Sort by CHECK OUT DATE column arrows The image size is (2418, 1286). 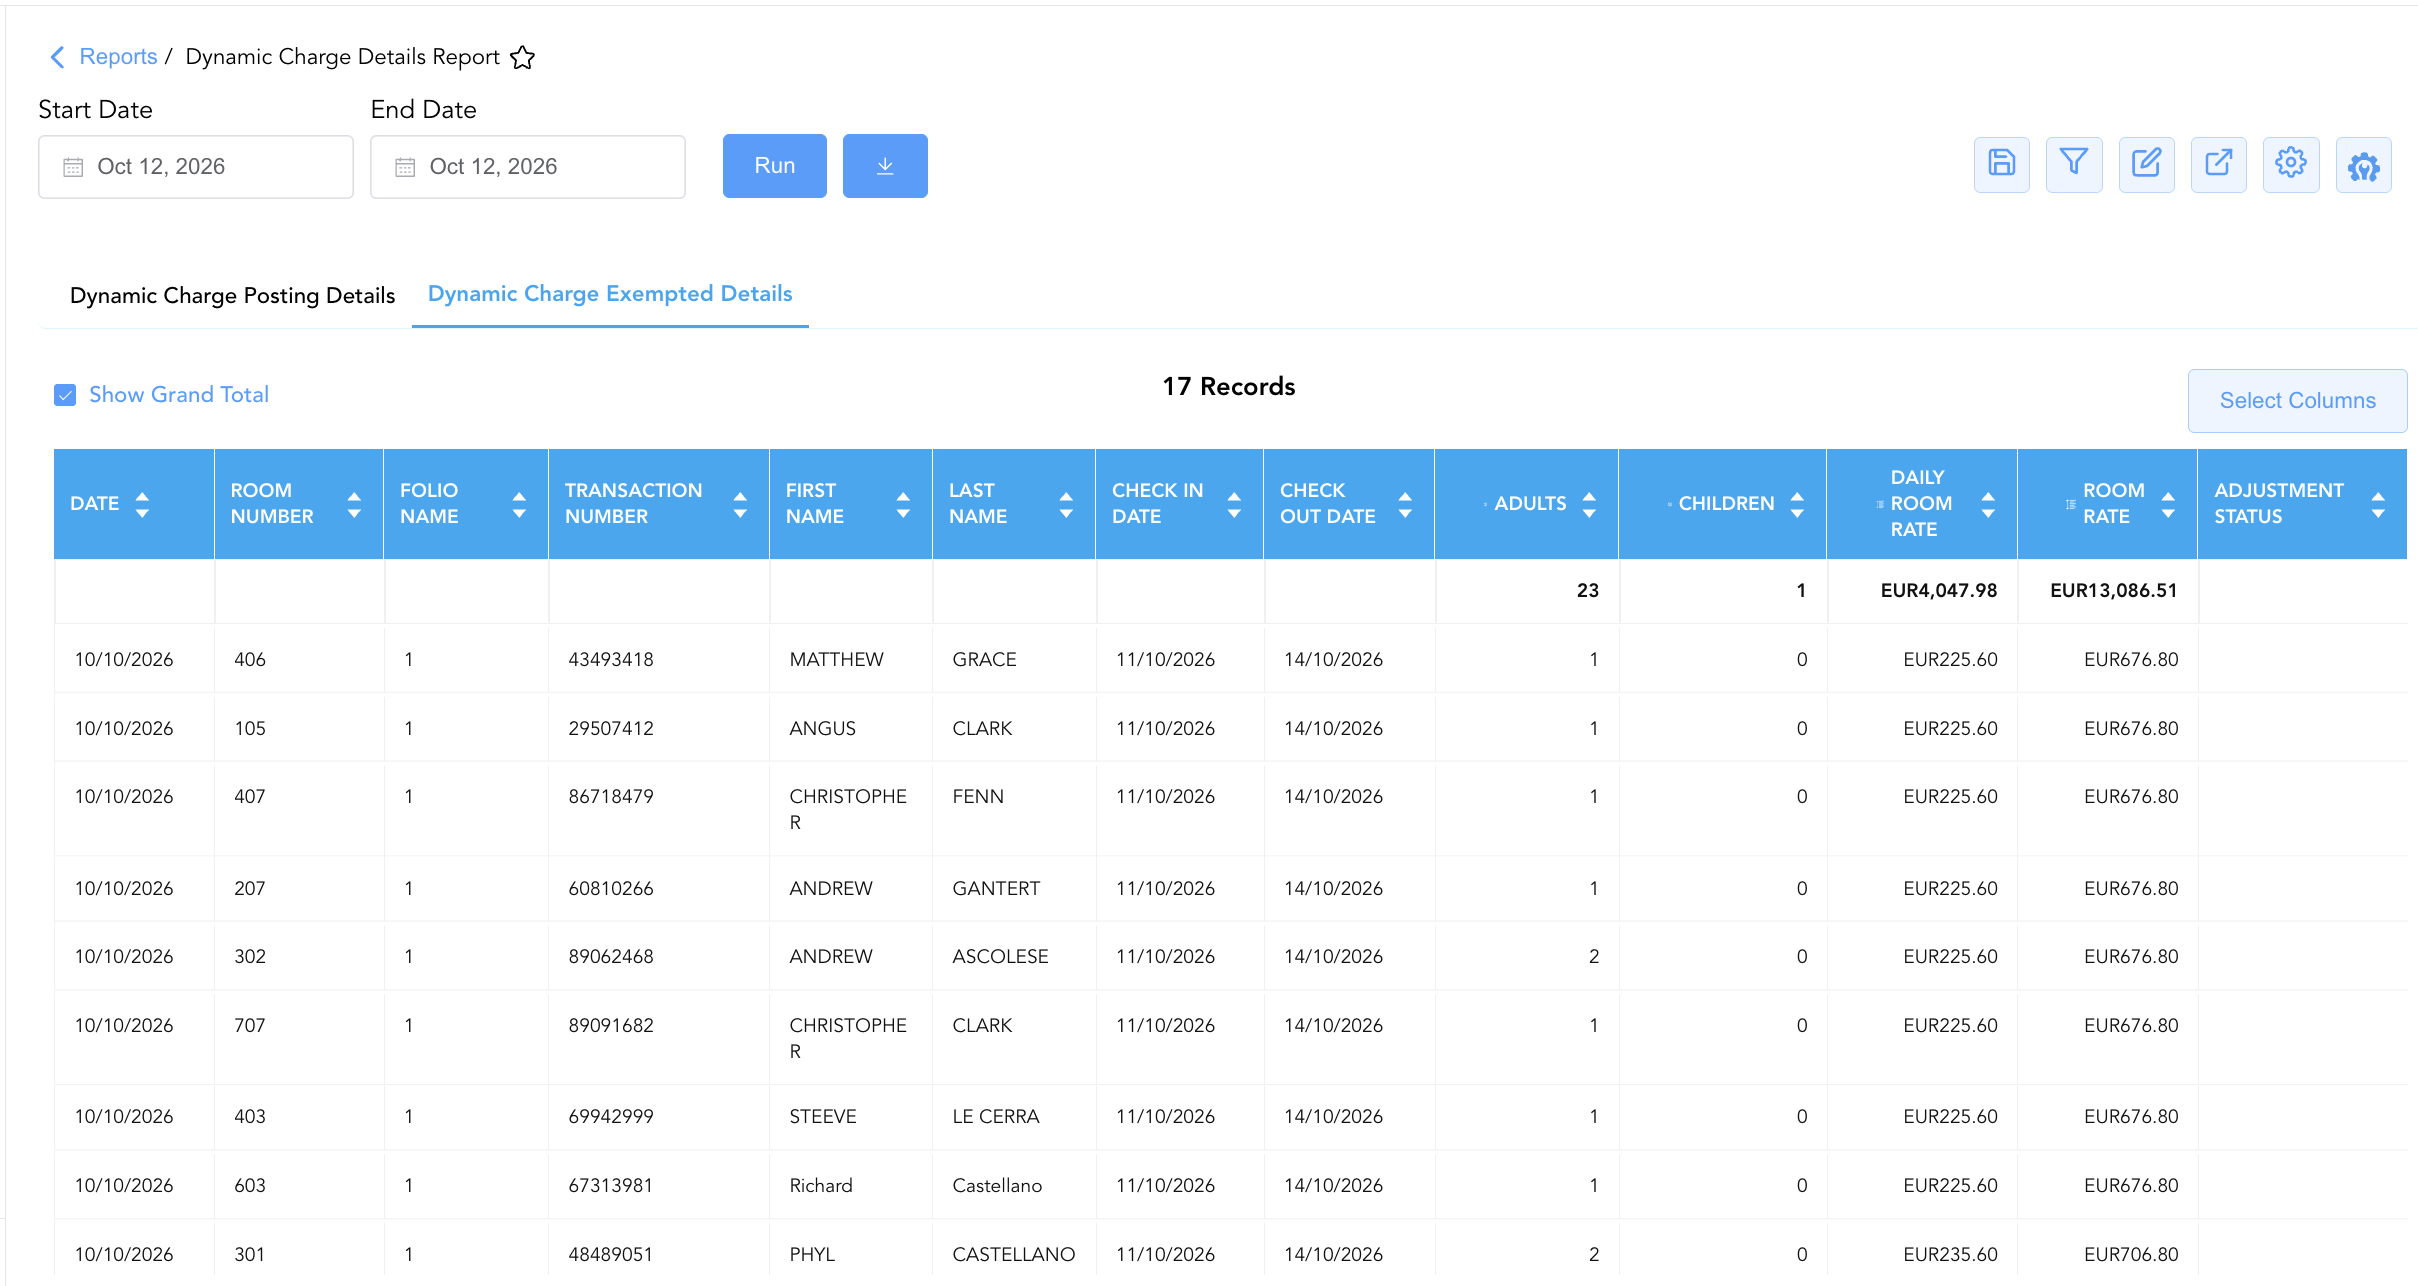click(x=1405, y=504)
